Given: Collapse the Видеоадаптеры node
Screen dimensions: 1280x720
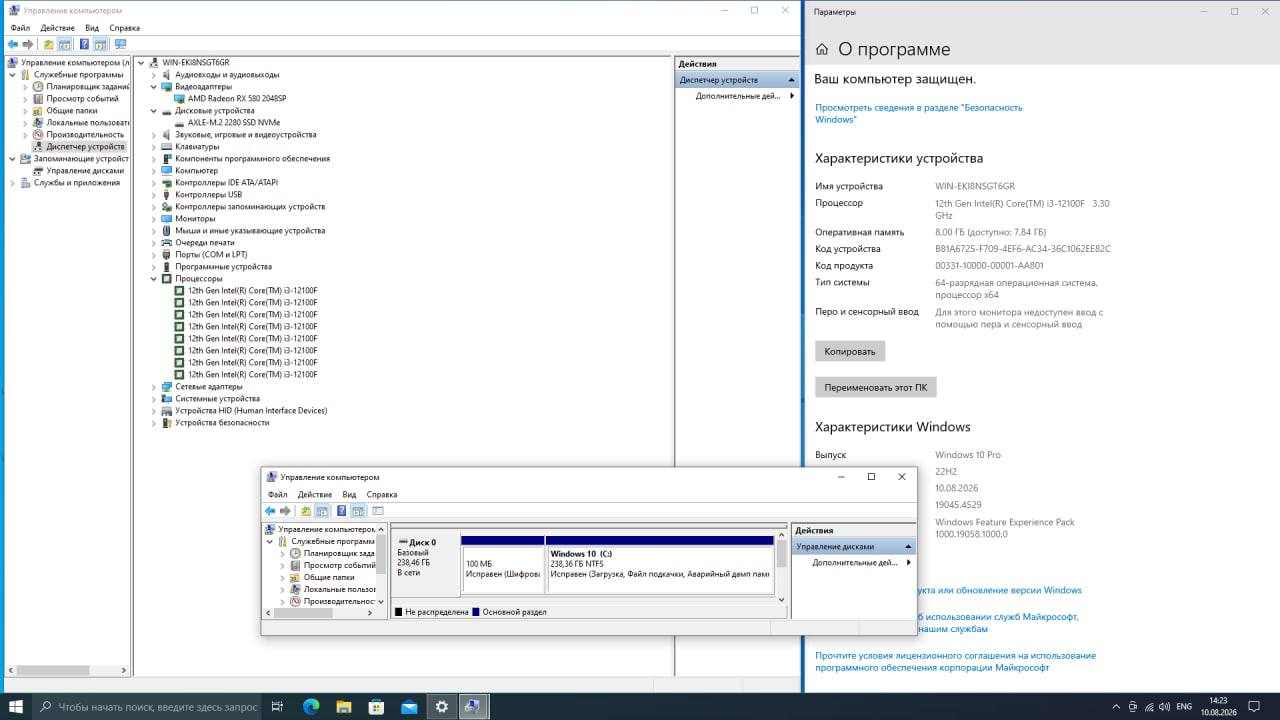Looking at the screenshot, I should [154, 87].
